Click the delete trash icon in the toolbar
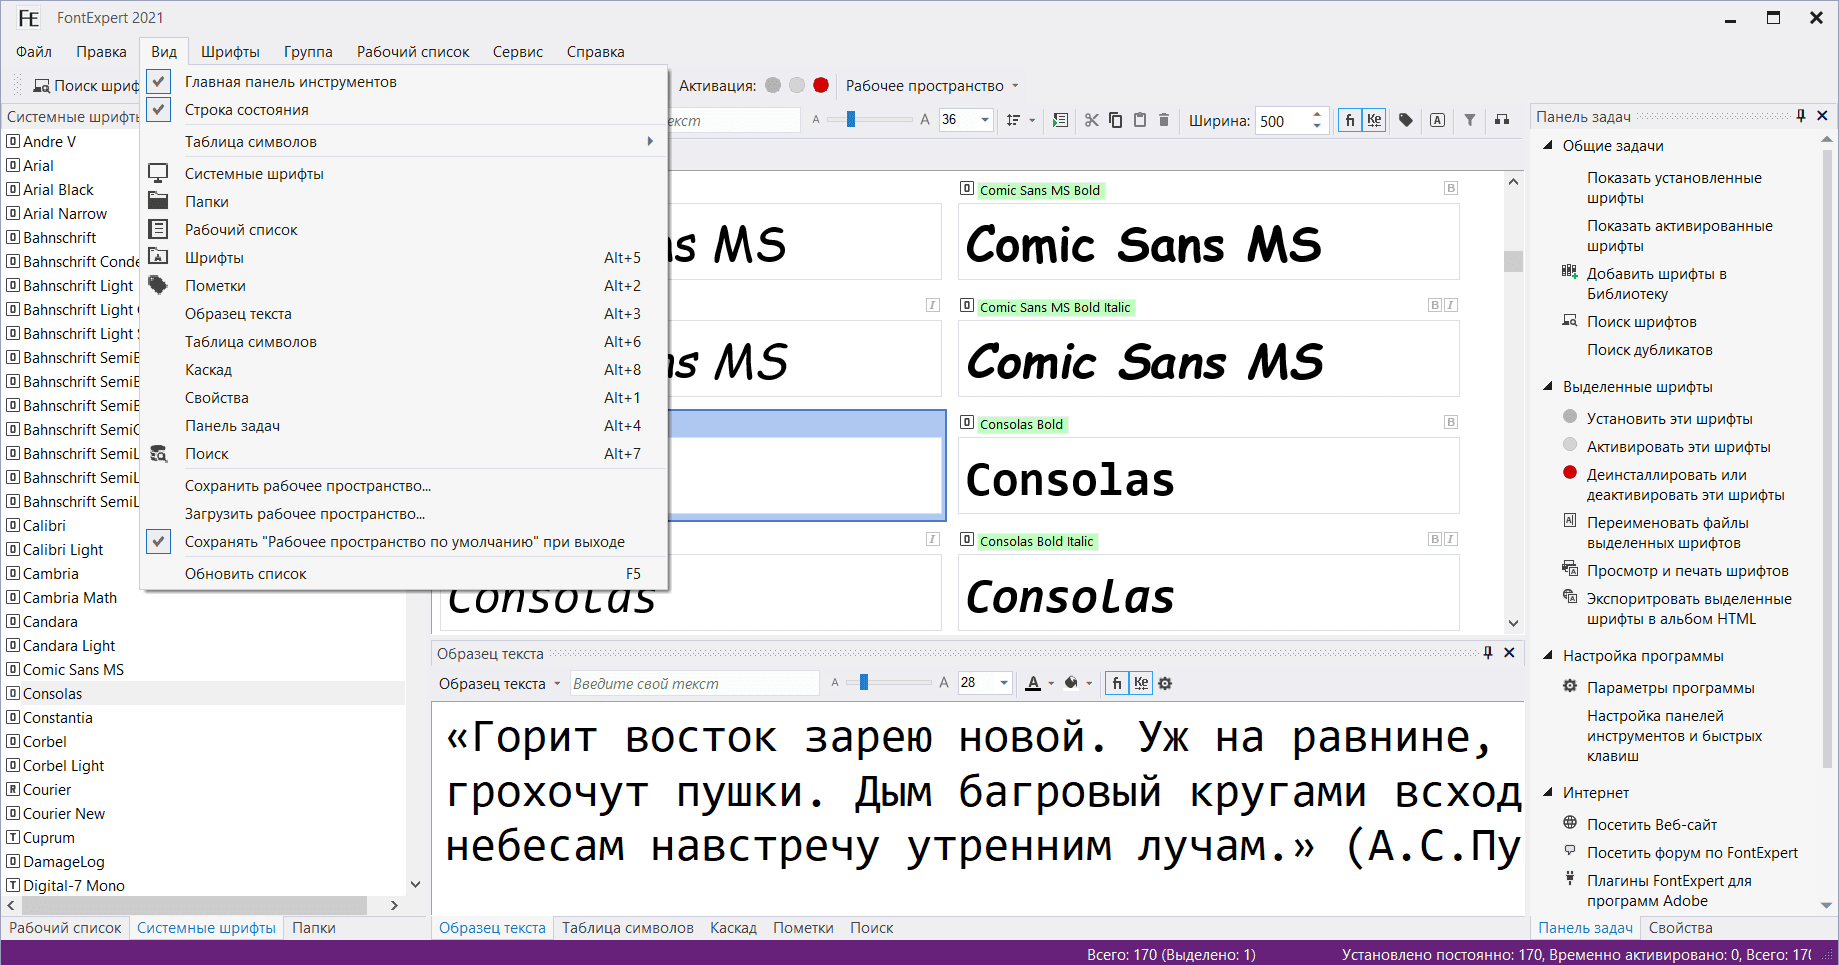Screen dimensions: 1839x965 1163,120
